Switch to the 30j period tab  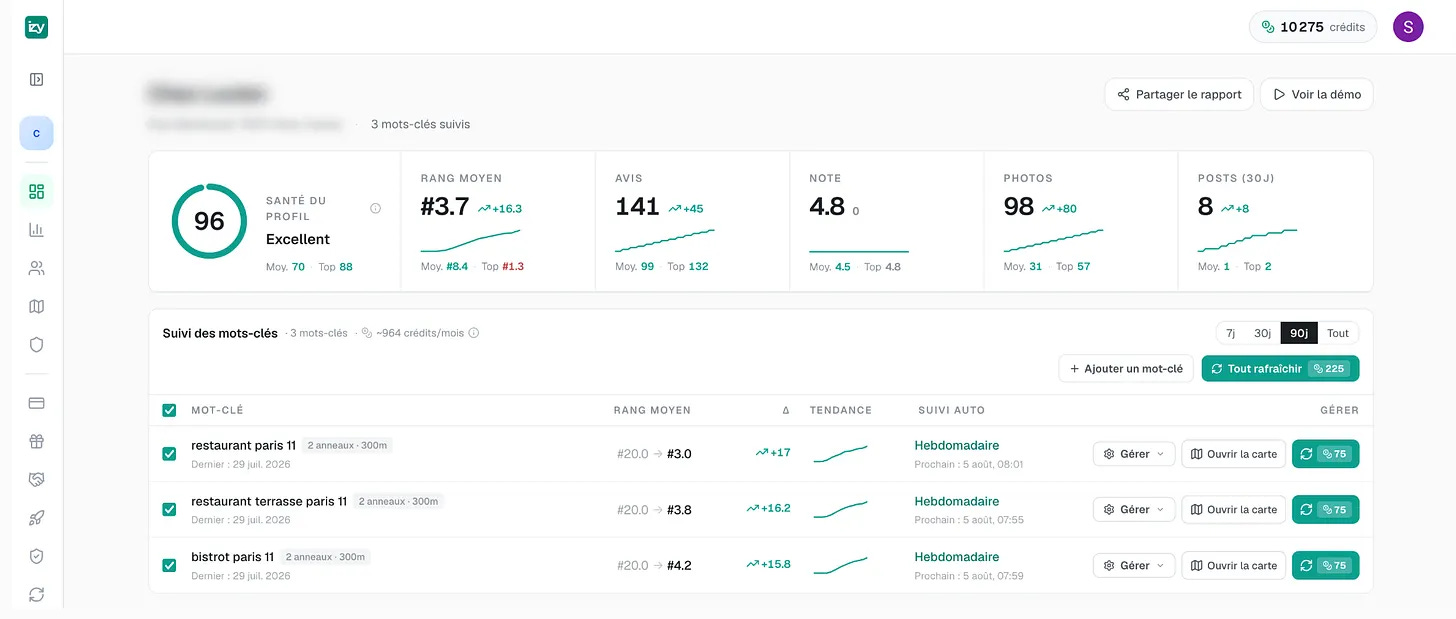click(x=1263, y=333)
